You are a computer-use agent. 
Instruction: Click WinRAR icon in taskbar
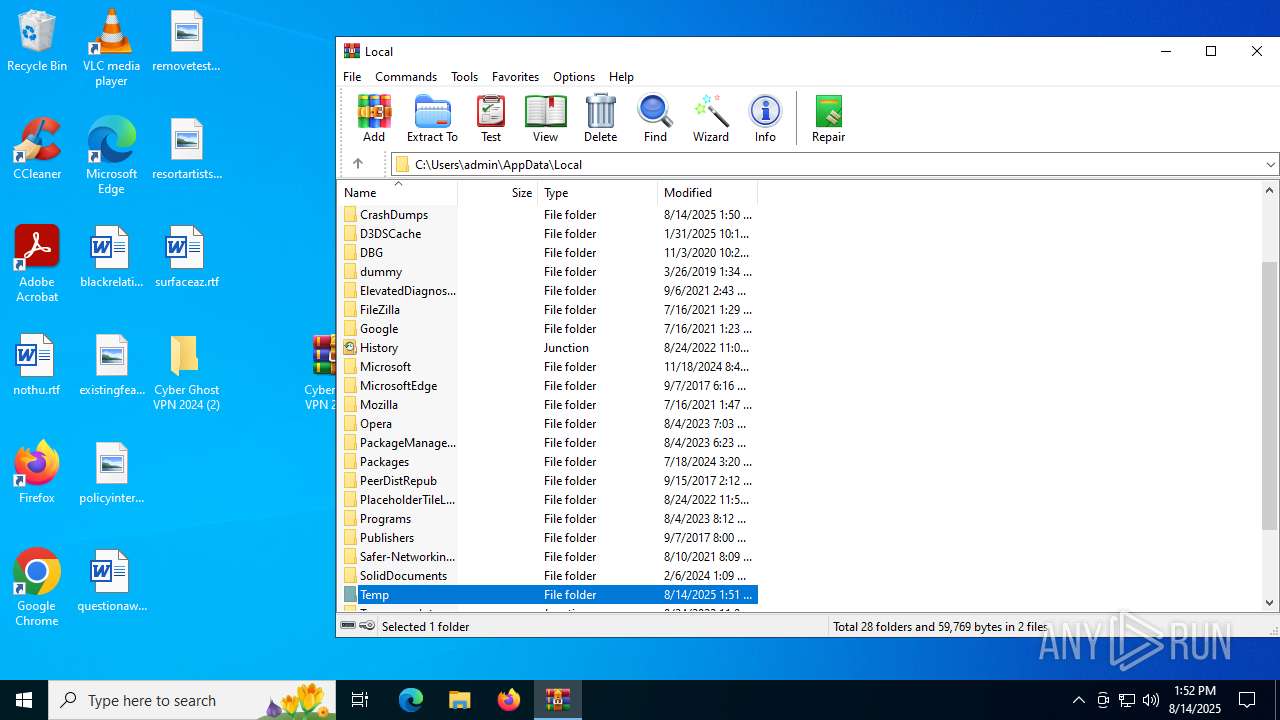(557, 700)
